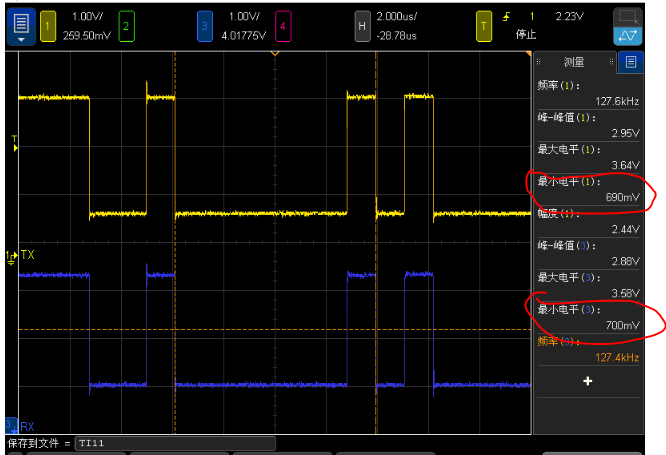The image size is (666, 455).
Task: Select the 频率(1) measurement entry
Action: click(588, 93)
